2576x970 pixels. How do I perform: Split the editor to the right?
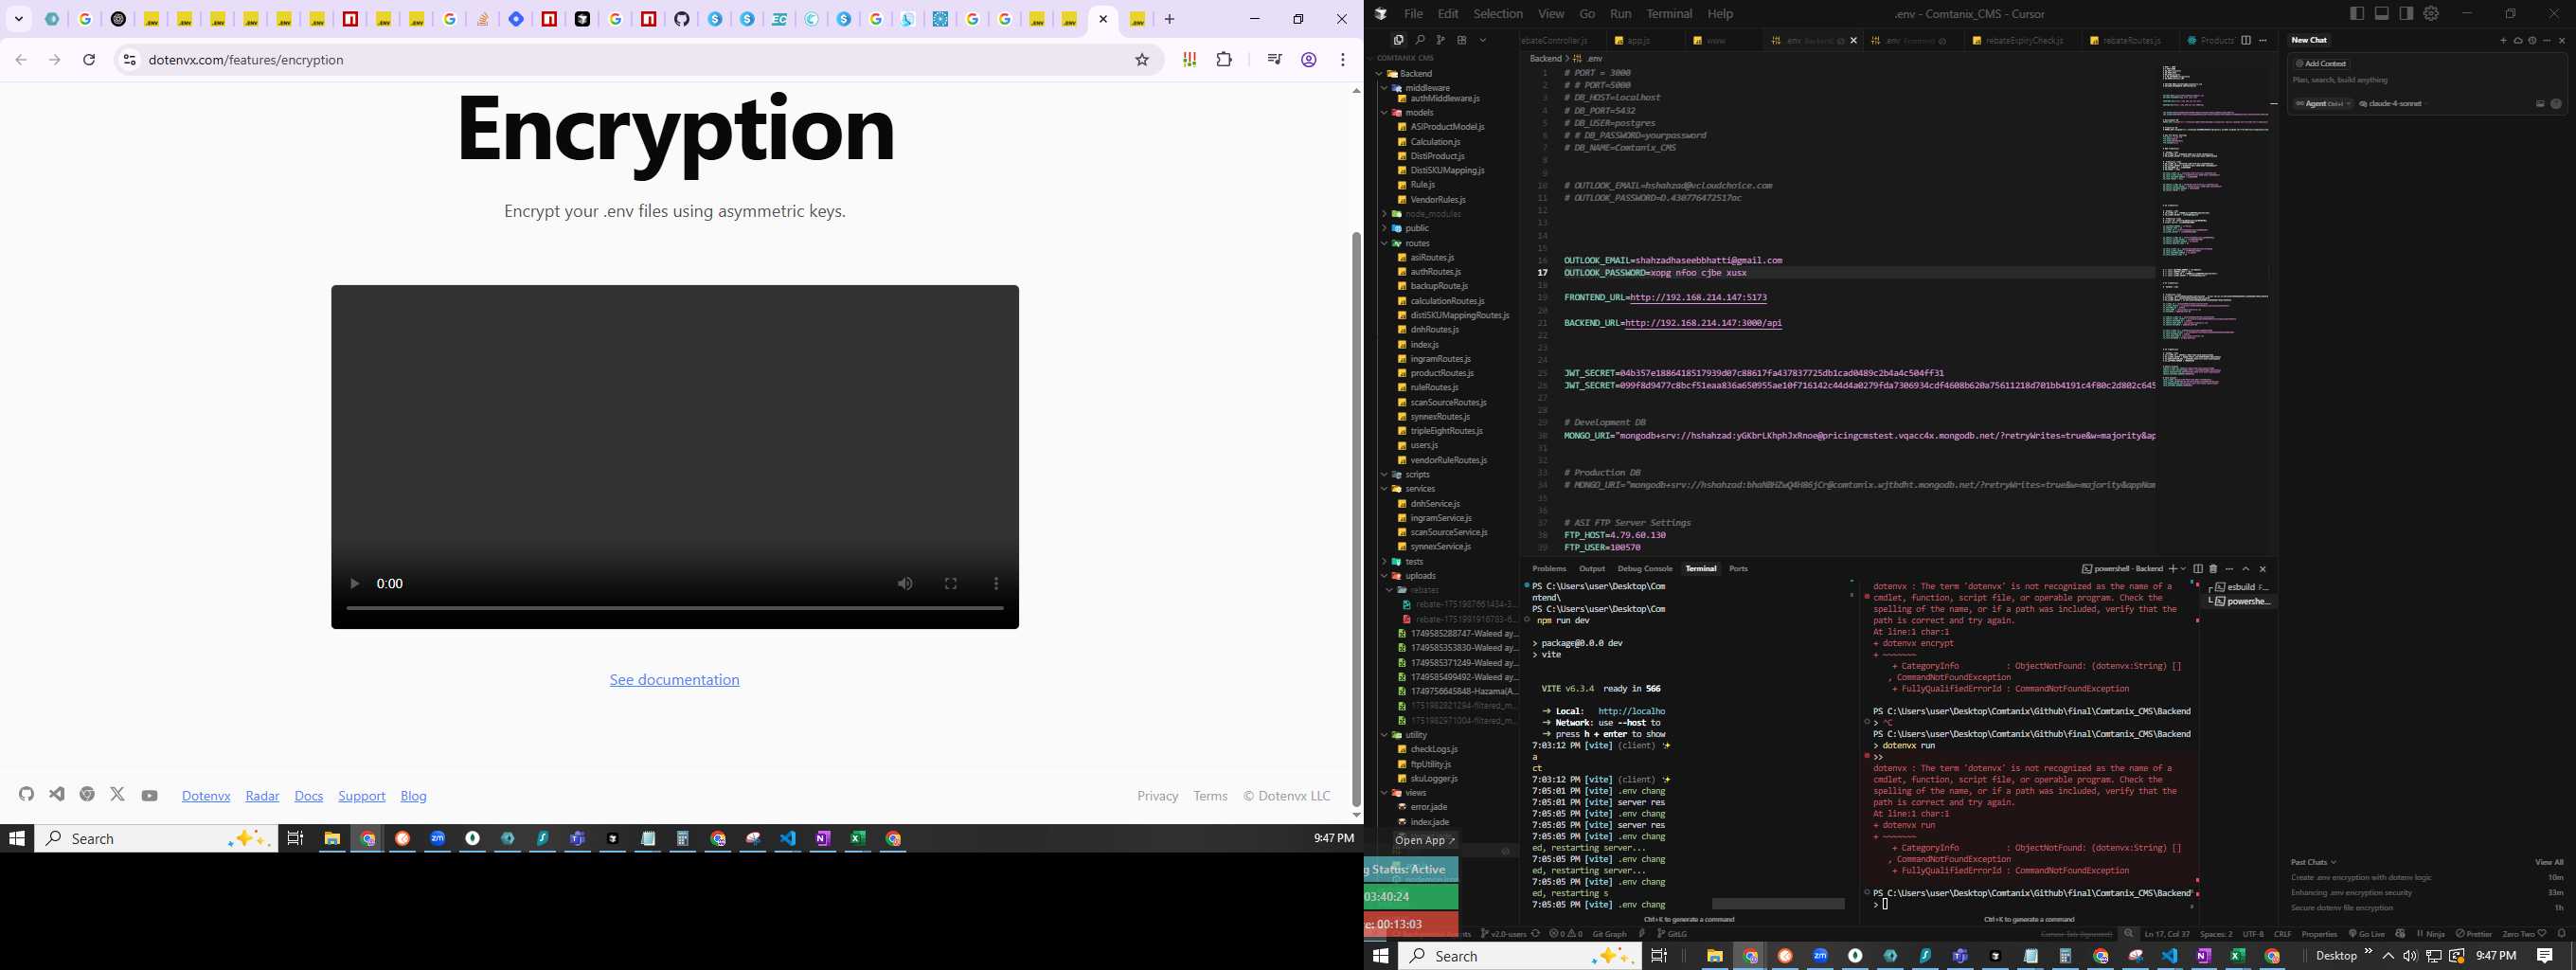pos(2246,41)
